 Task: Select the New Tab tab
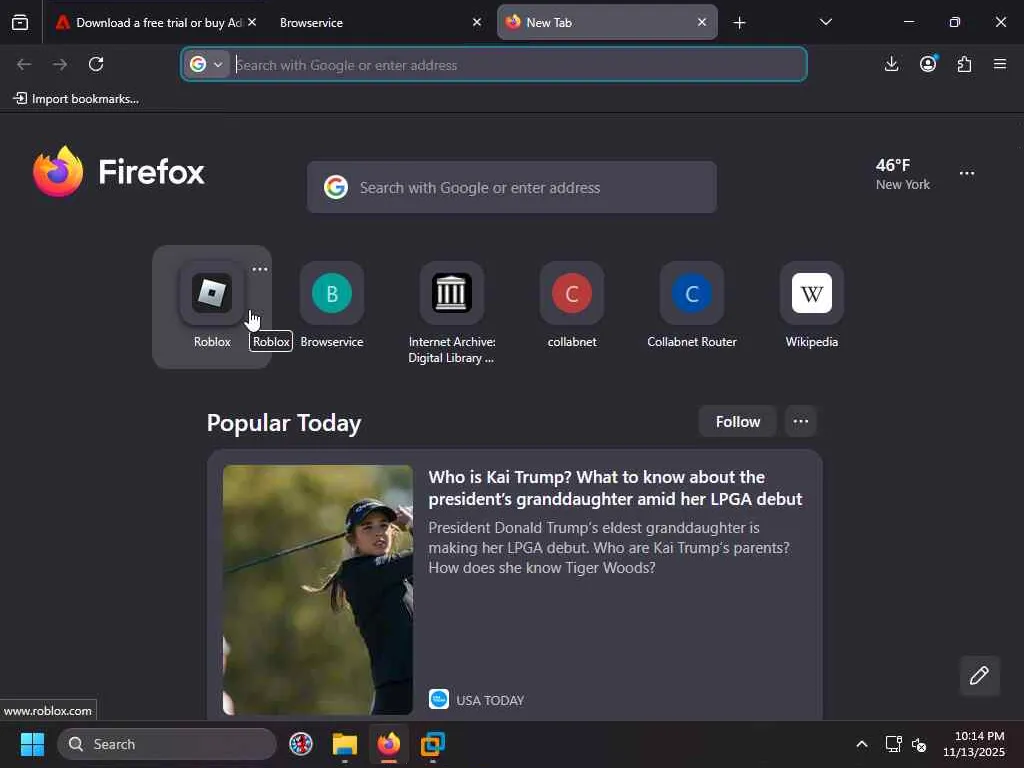(598, 23)
